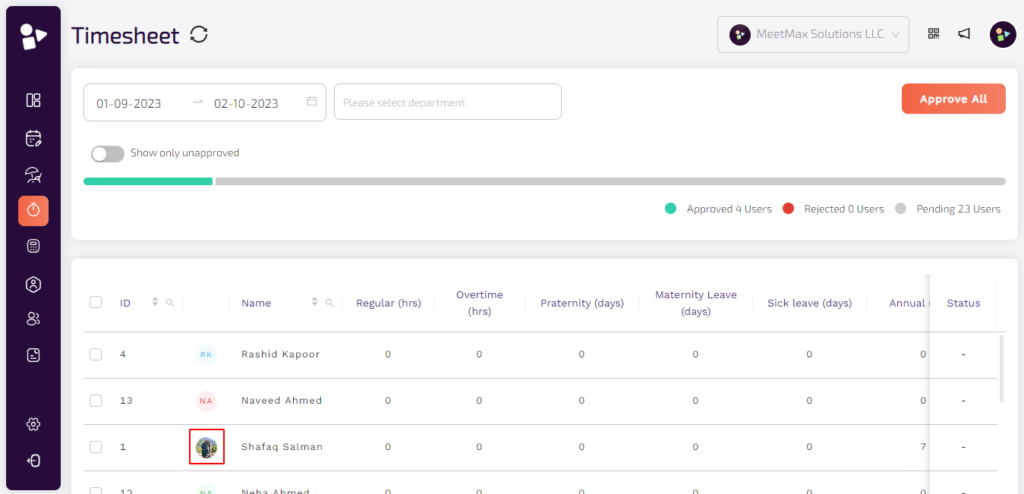Sort table by Name column arrows
Viewport: 1024px width, 494px height.
click(x=315, y=302)
